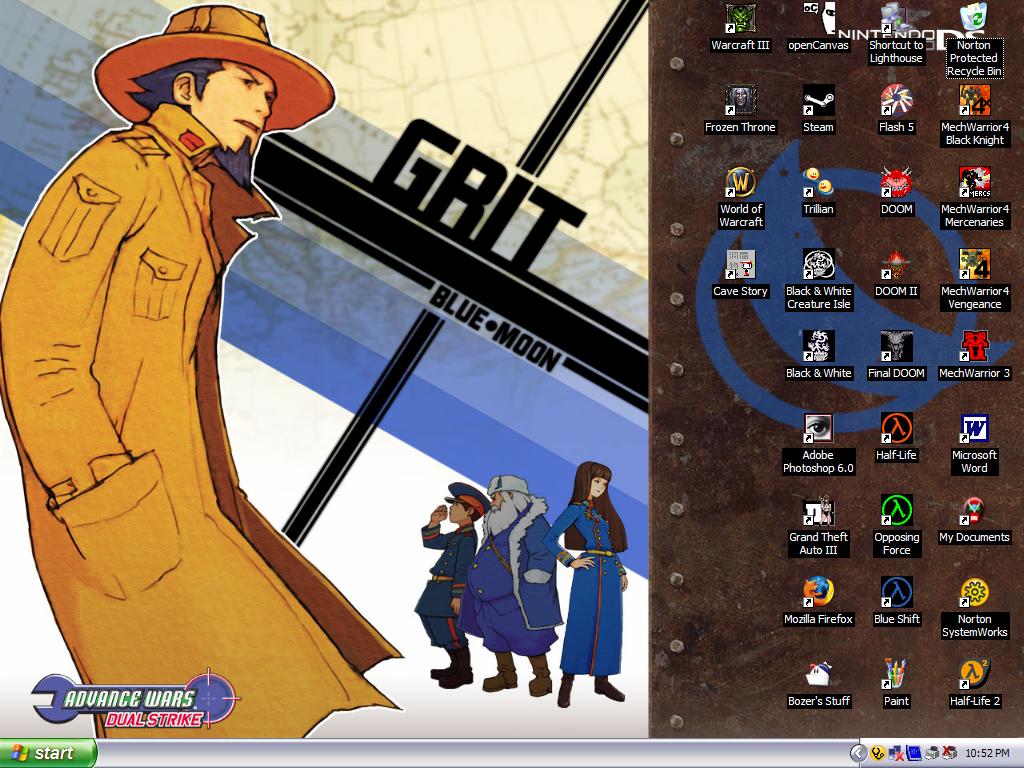Open the Warcraft III desktop shortcut
1024x768 pixels.
(740, 19)
